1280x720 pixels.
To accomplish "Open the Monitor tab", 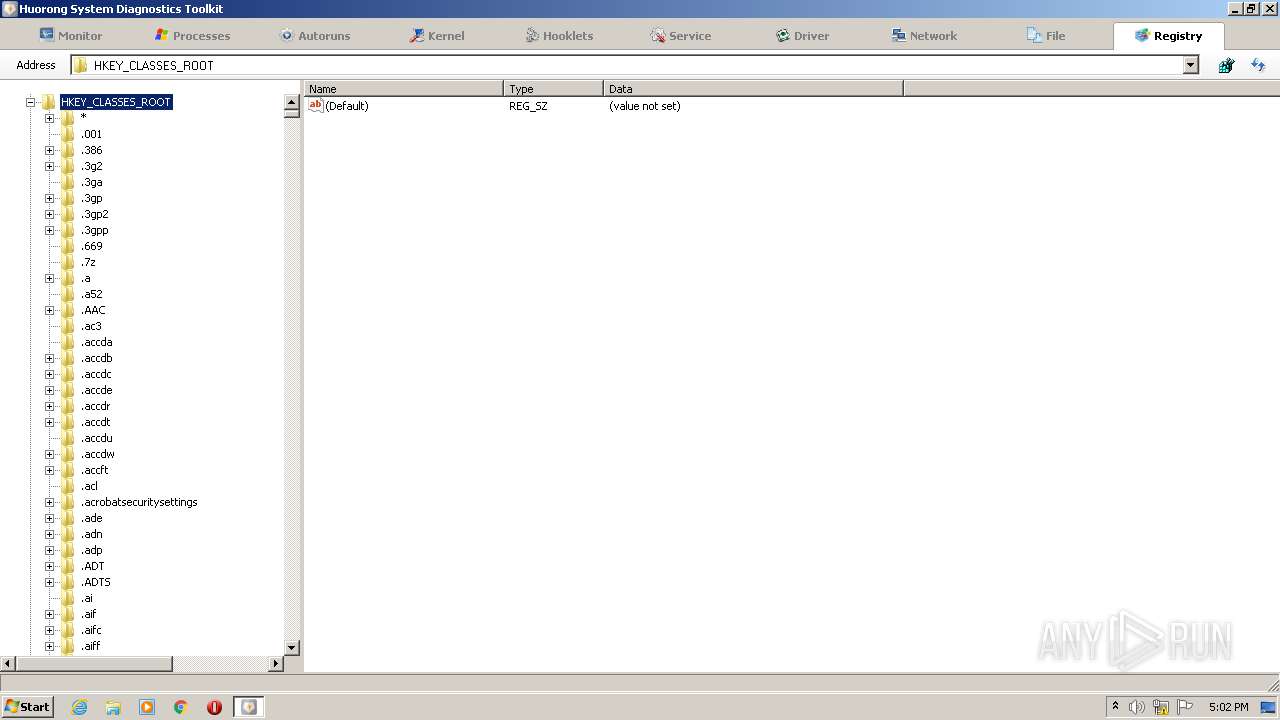I will coord(70,35).
